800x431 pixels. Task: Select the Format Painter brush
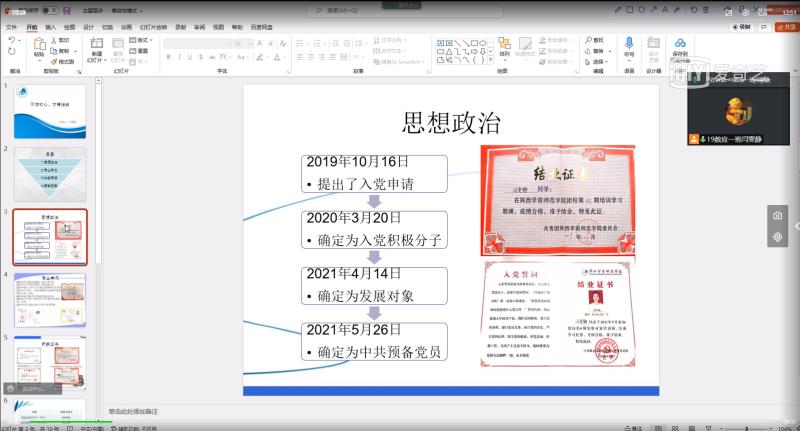[x=54, y=62]
